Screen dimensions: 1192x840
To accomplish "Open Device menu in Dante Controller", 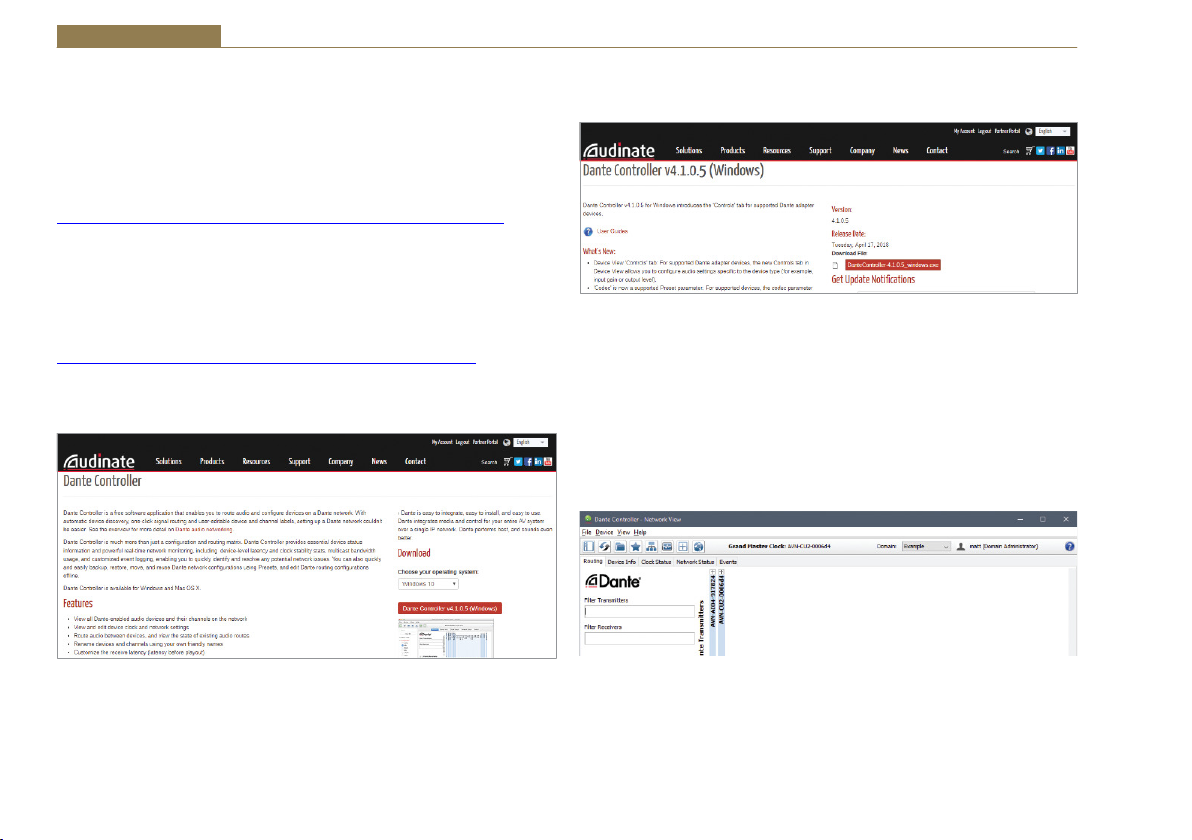I will 604,532.
